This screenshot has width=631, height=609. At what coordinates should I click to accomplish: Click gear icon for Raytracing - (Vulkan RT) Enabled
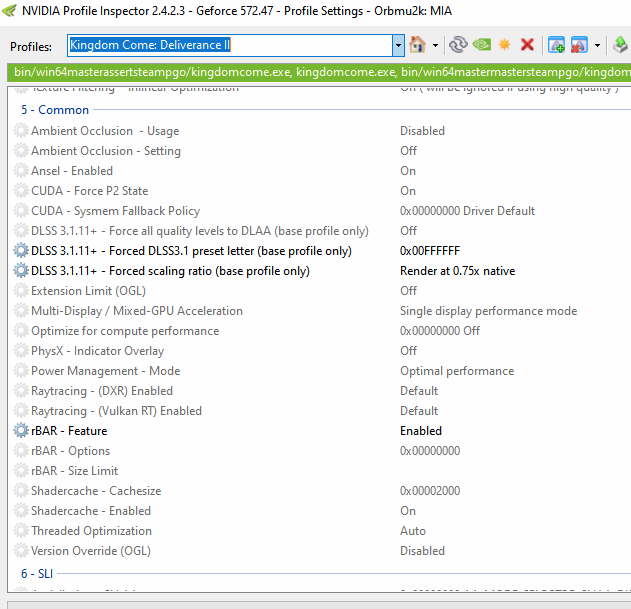tap(21, 411)
